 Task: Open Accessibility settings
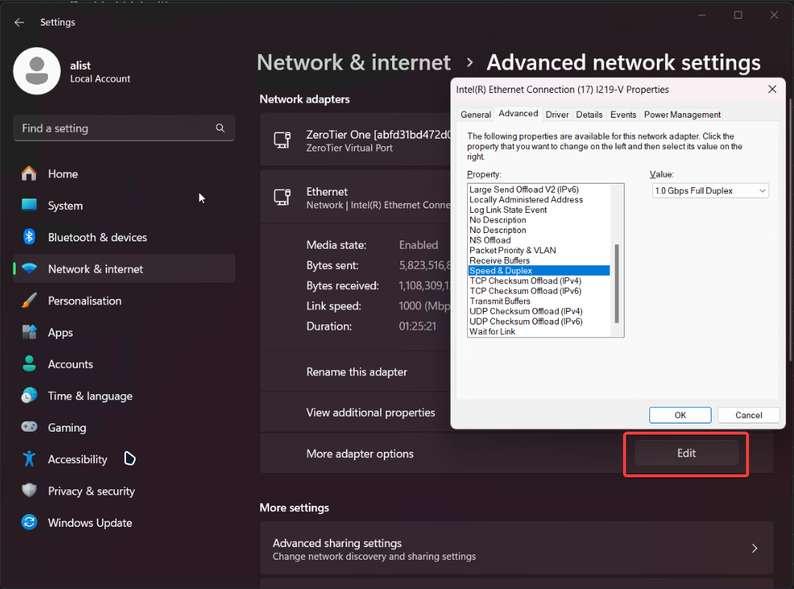click(x=124, y=459)
